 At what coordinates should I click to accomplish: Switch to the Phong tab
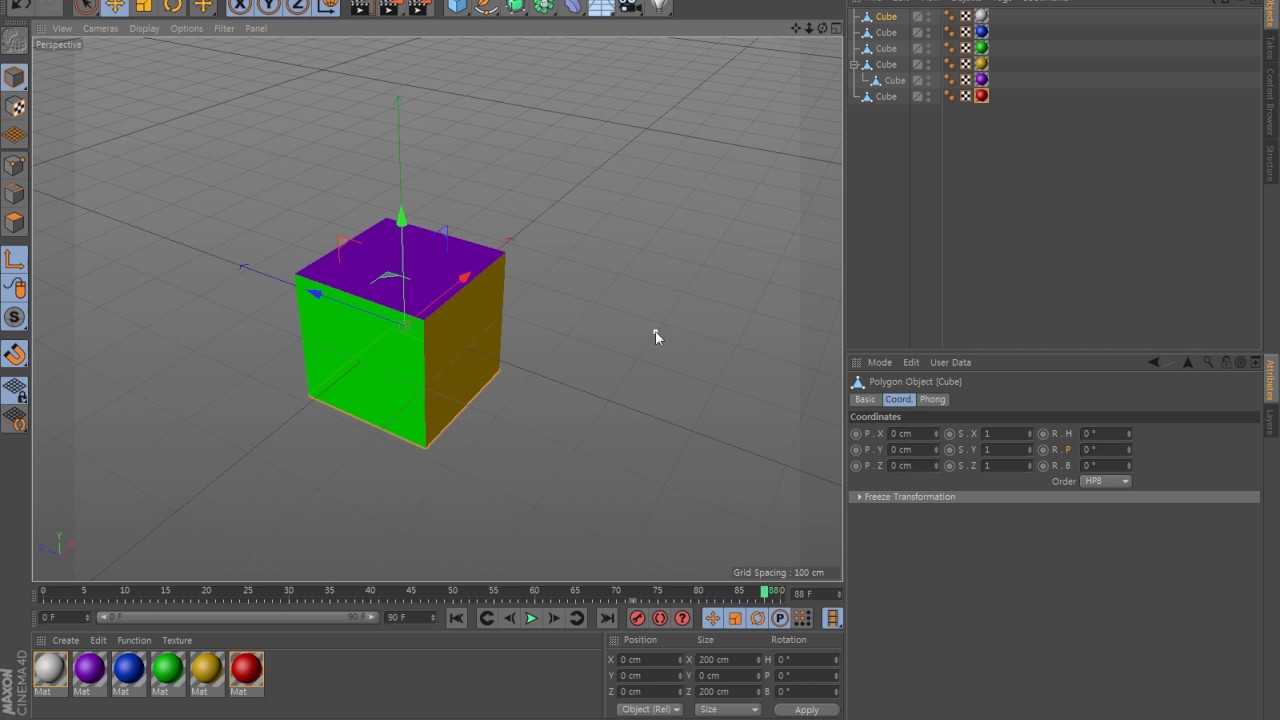coord(932,399)
